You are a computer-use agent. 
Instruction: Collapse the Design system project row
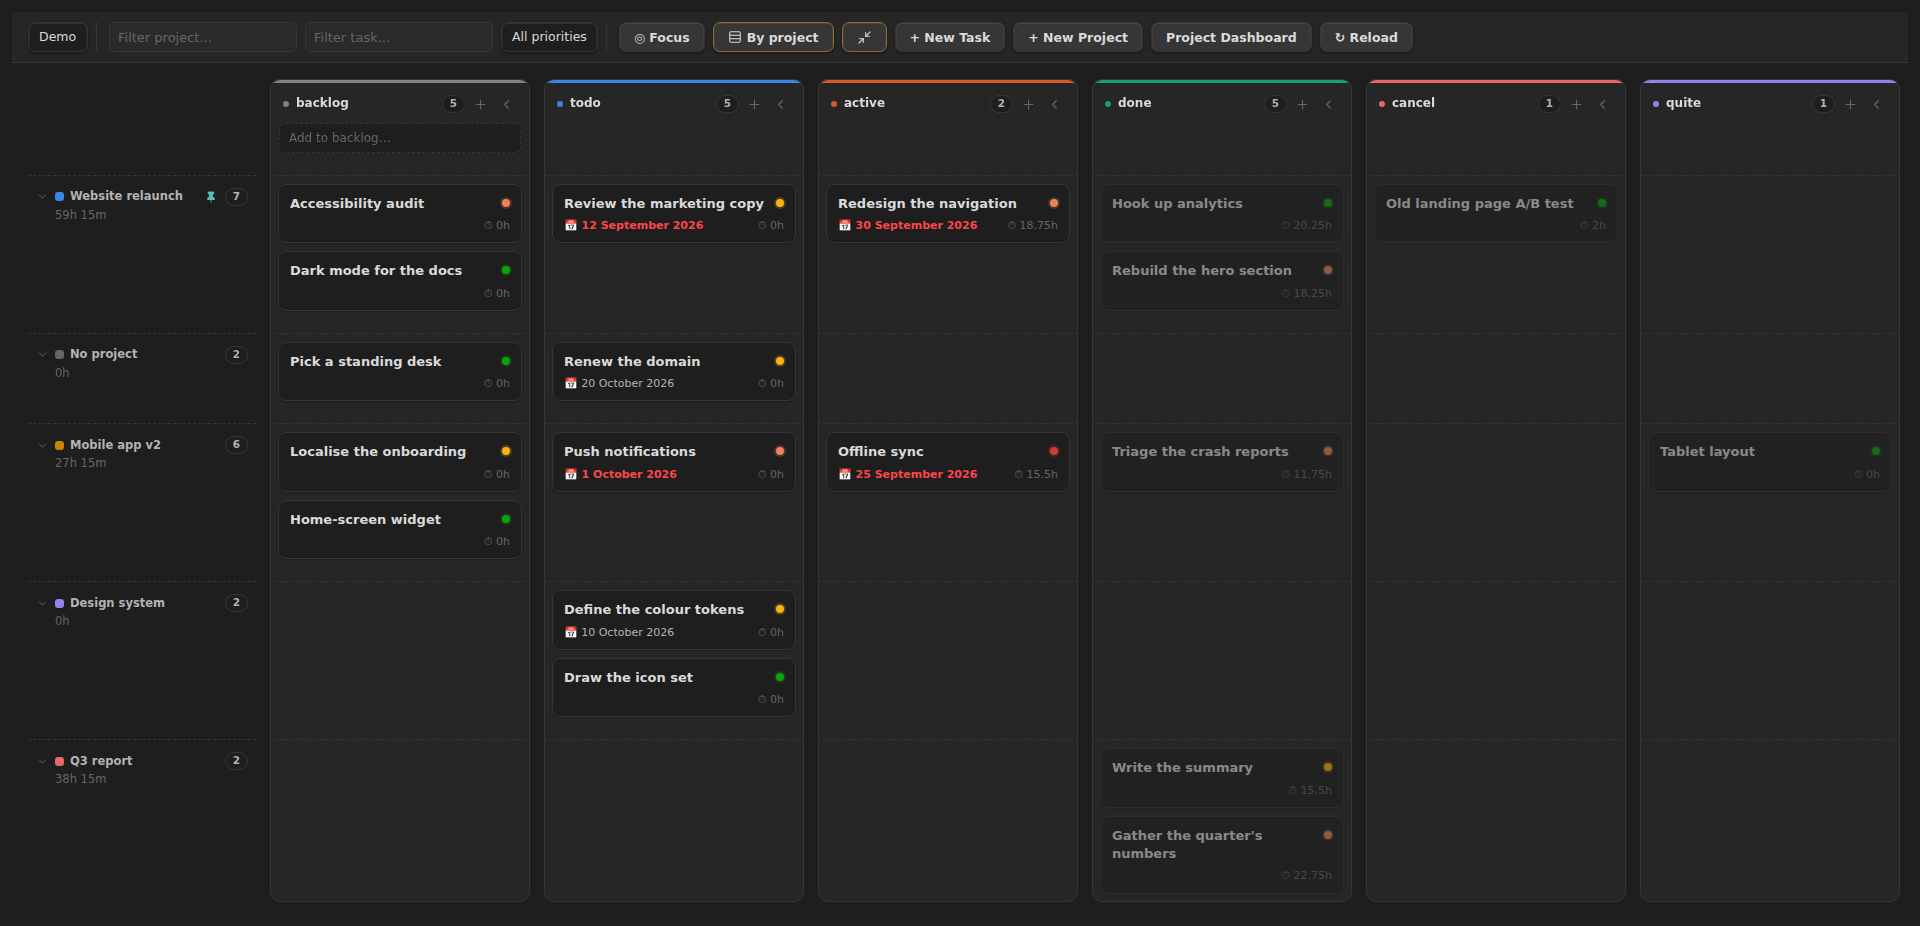[42, 603]
